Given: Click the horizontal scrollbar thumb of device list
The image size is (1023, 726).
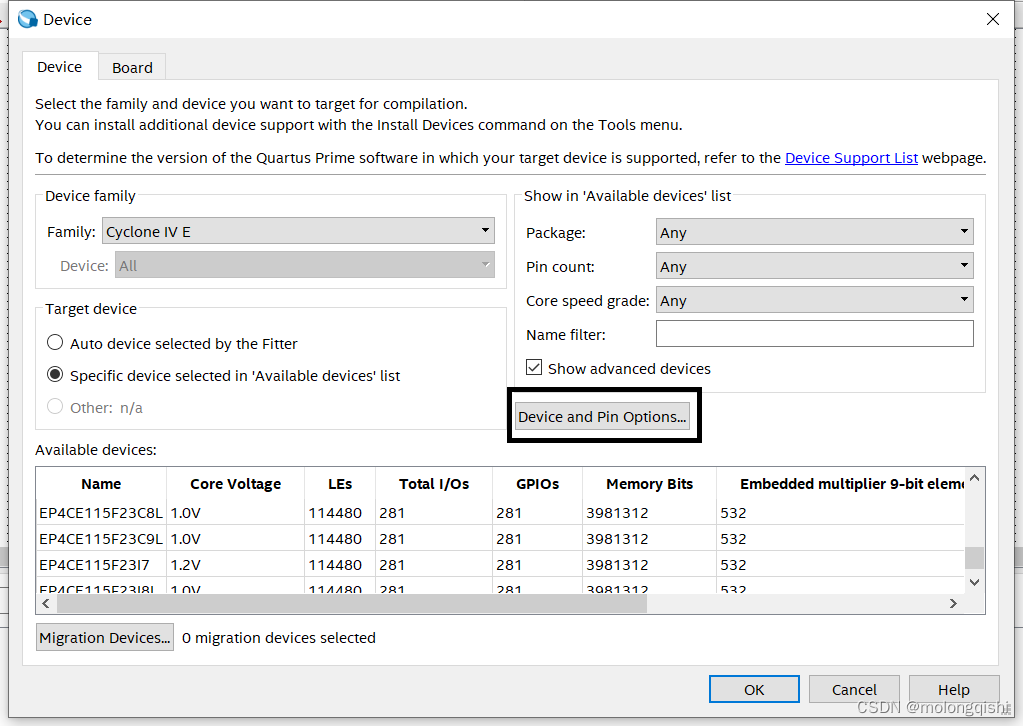Looking at the screenshot, I should [352, 603].
